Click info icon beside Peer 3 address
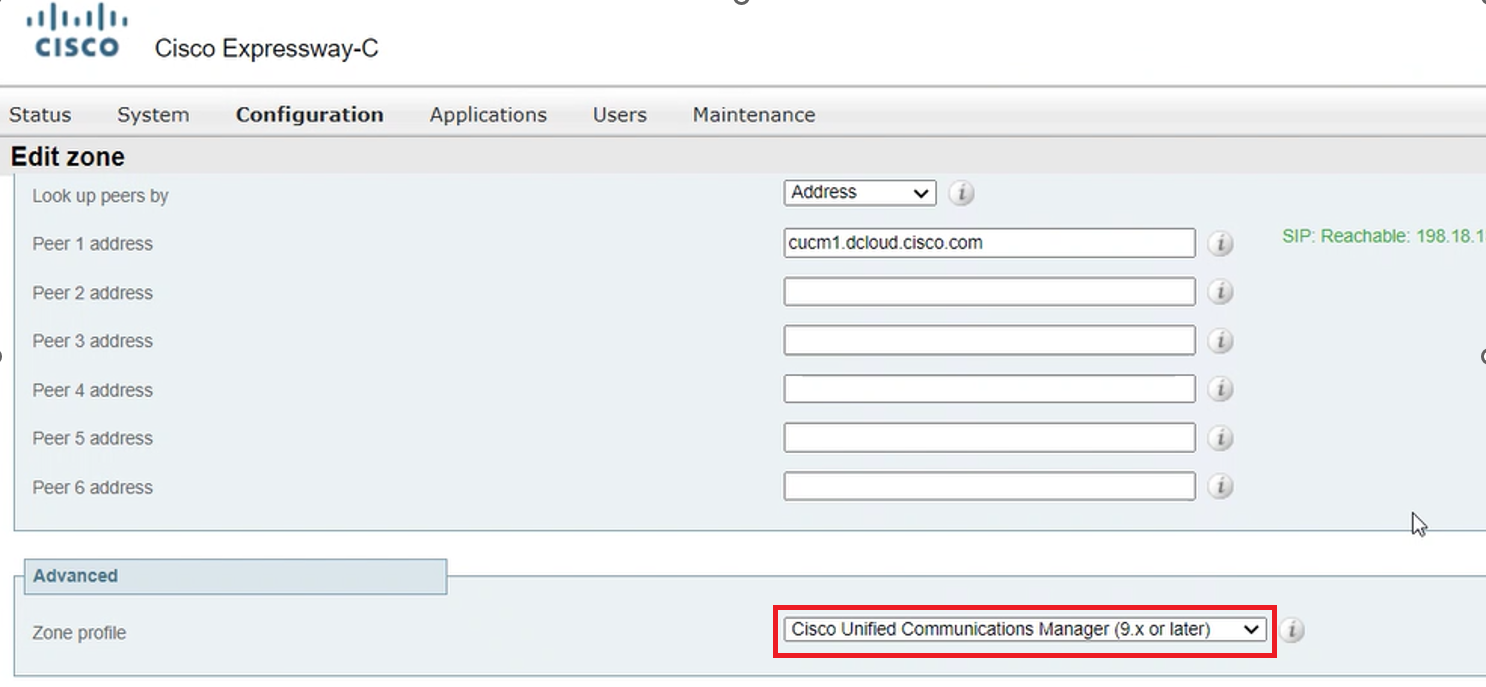Screen dimensions: 1486x687 pyautogui.click(x=1219, y=341)
